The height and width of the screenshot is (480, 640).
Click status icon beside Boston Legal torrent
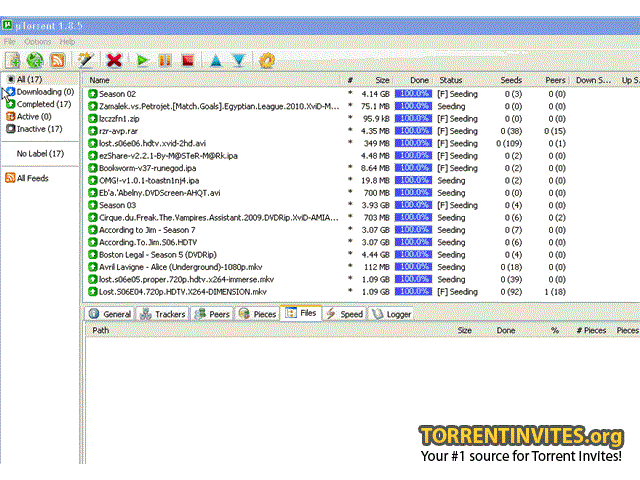pos(93,255)
